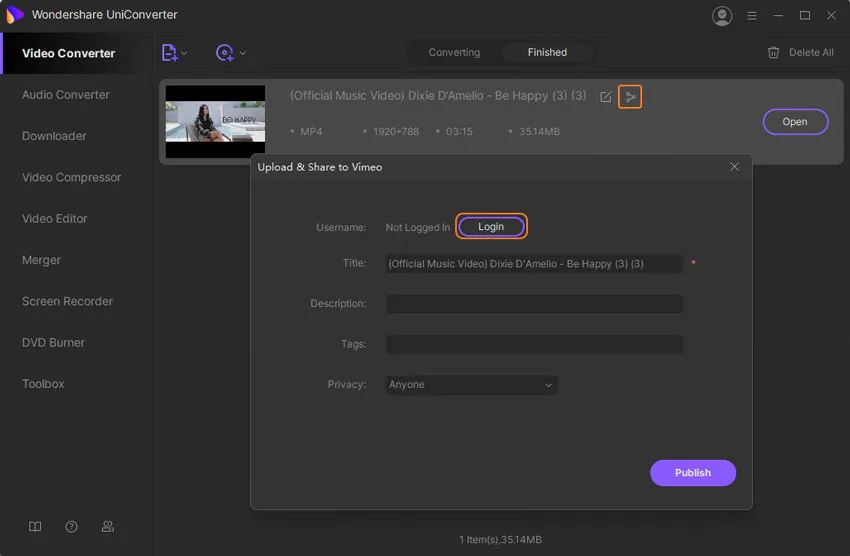
Task: Click the edit file name pencil icon
Action: 606,97
